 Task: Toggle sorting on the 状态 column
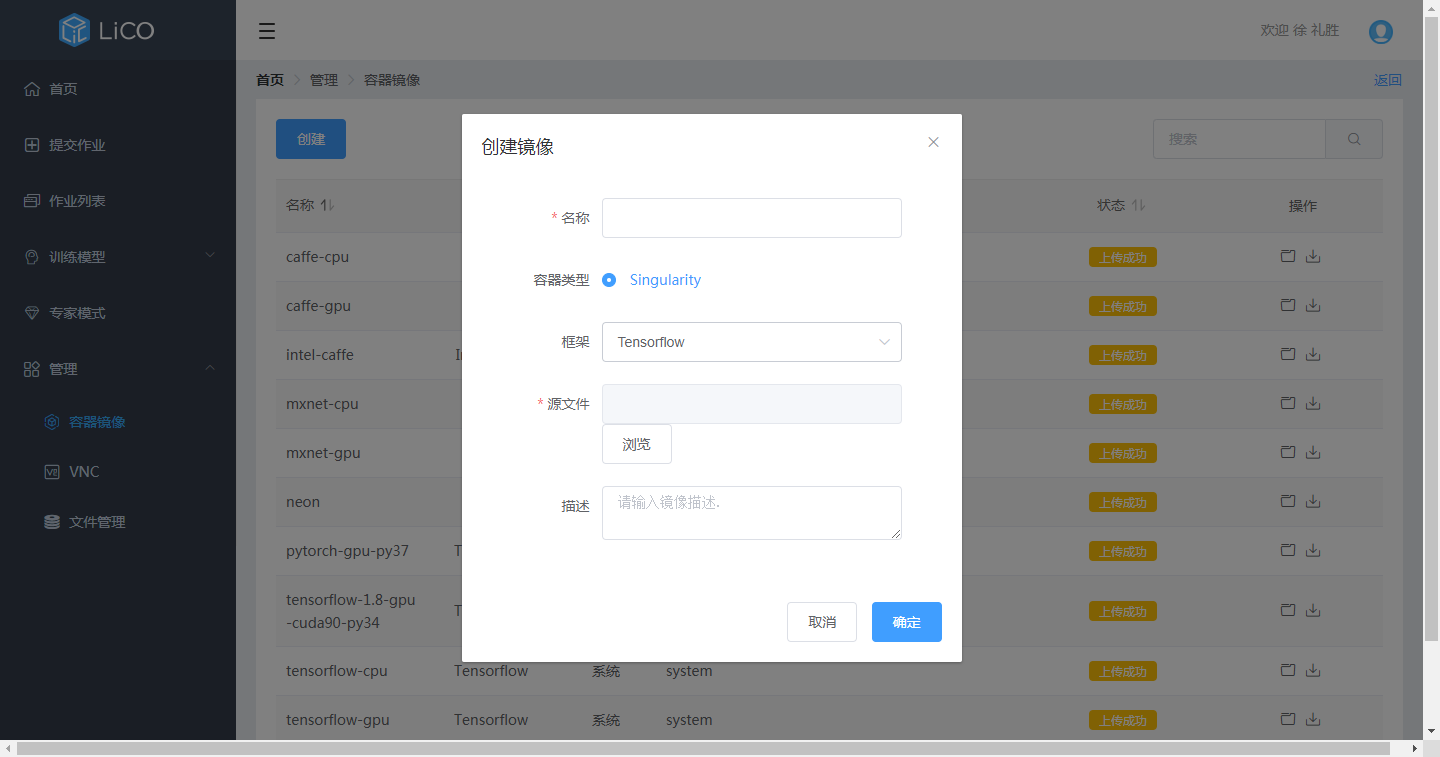(x=1138, y=204)
